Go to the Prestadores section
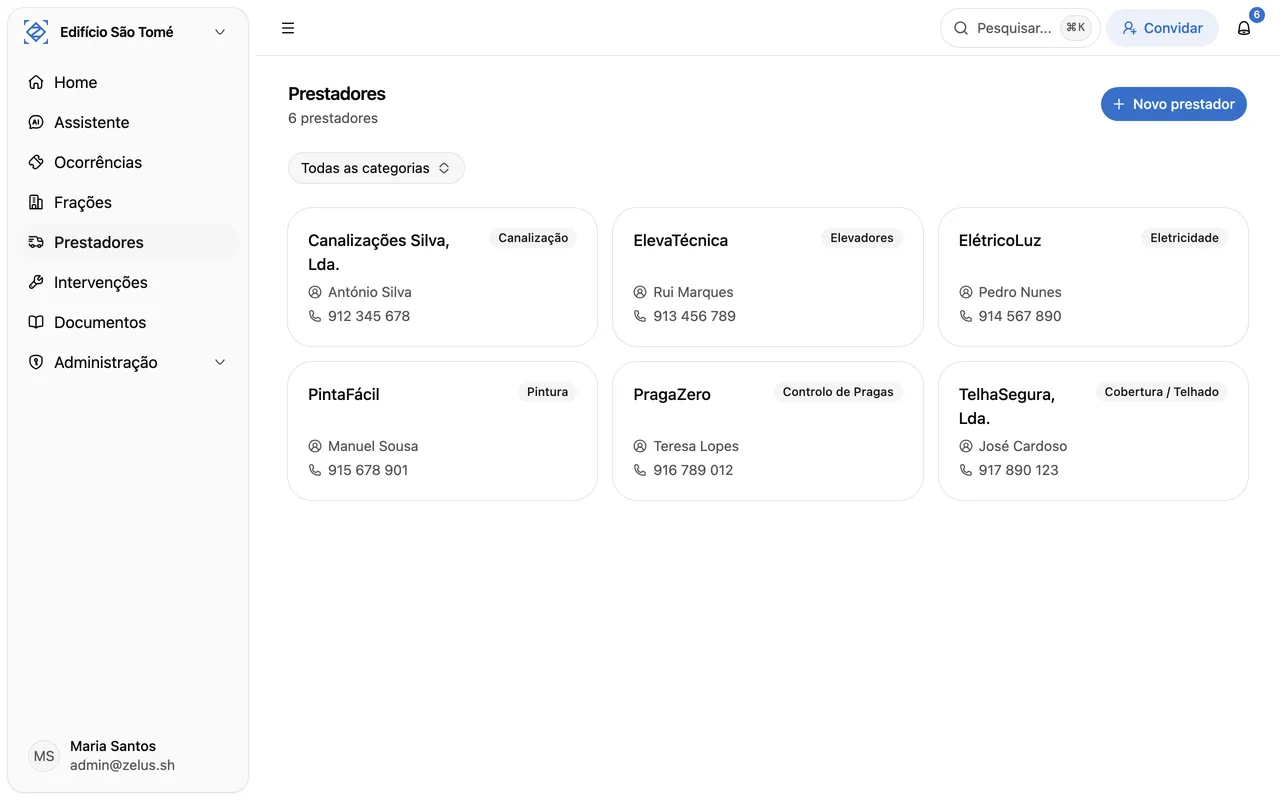1280x800 pixels. (x=99, y=242)
